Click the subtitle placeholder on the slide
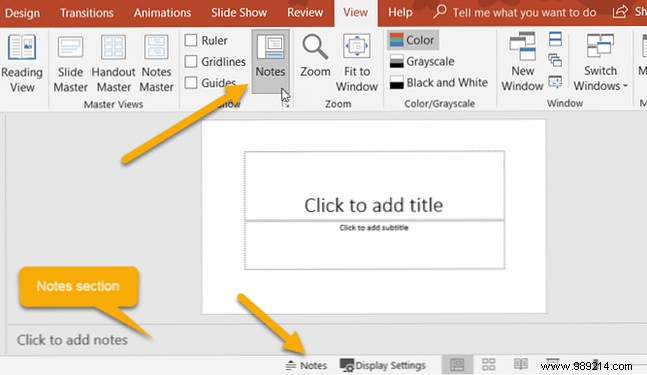The width and height of the screenshot is (647, 375). 374,245
